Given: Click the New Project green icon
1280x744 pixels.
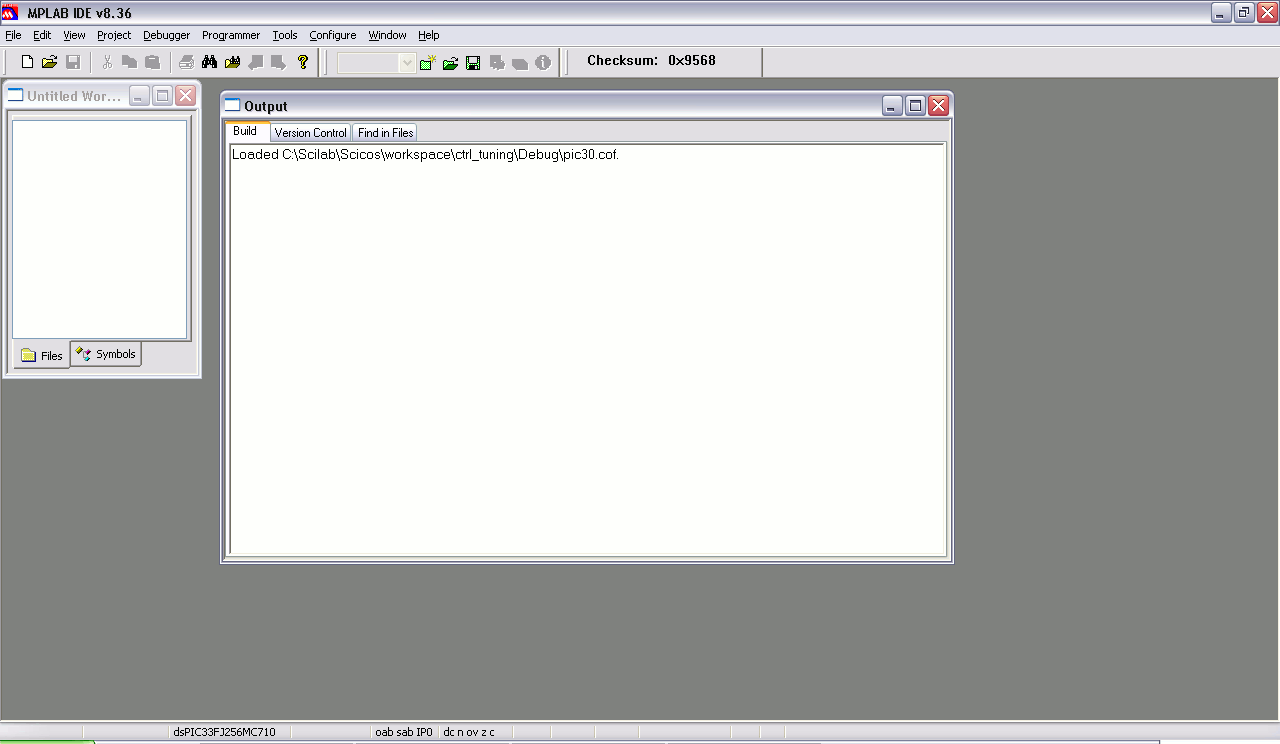Looking at the screenshot, I should pyautogui.click(x=428, y=63).
